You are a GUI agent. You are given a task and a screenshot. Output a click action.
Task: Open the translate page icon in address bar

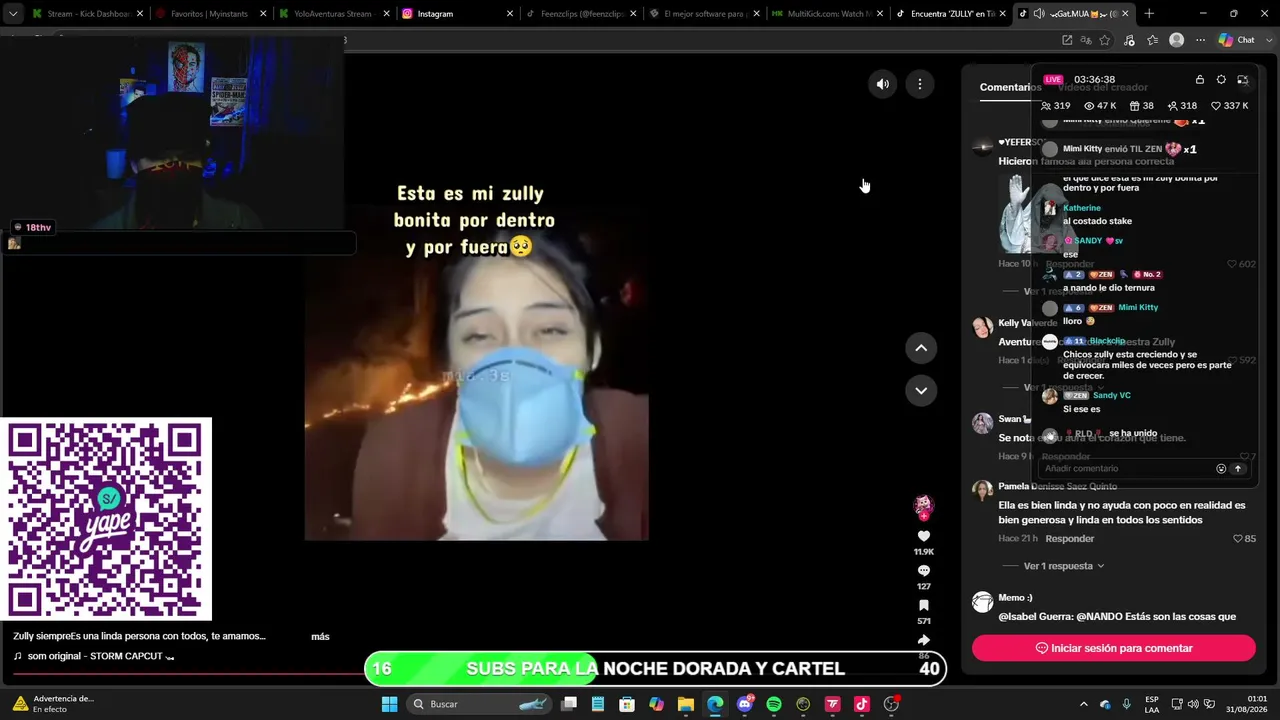click(x=1086, y=40)
